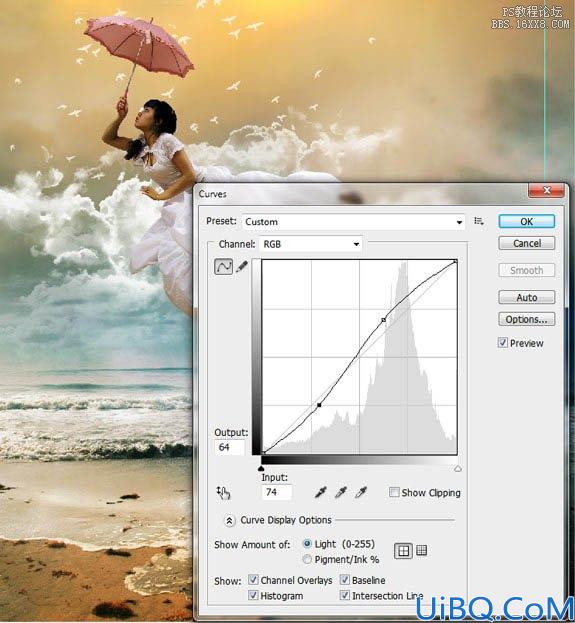Toggle the Preview checkbox
This screenshot has height=623, width=575.
coord(503,342)
